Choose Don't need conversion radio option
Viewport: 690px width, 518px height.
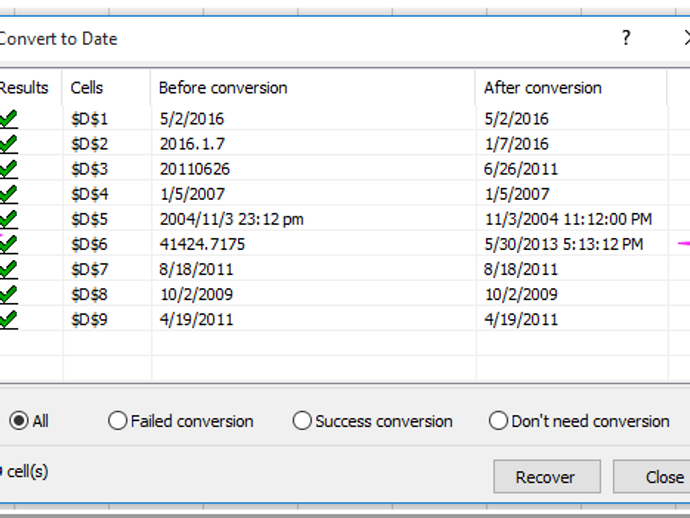(498, 421)
